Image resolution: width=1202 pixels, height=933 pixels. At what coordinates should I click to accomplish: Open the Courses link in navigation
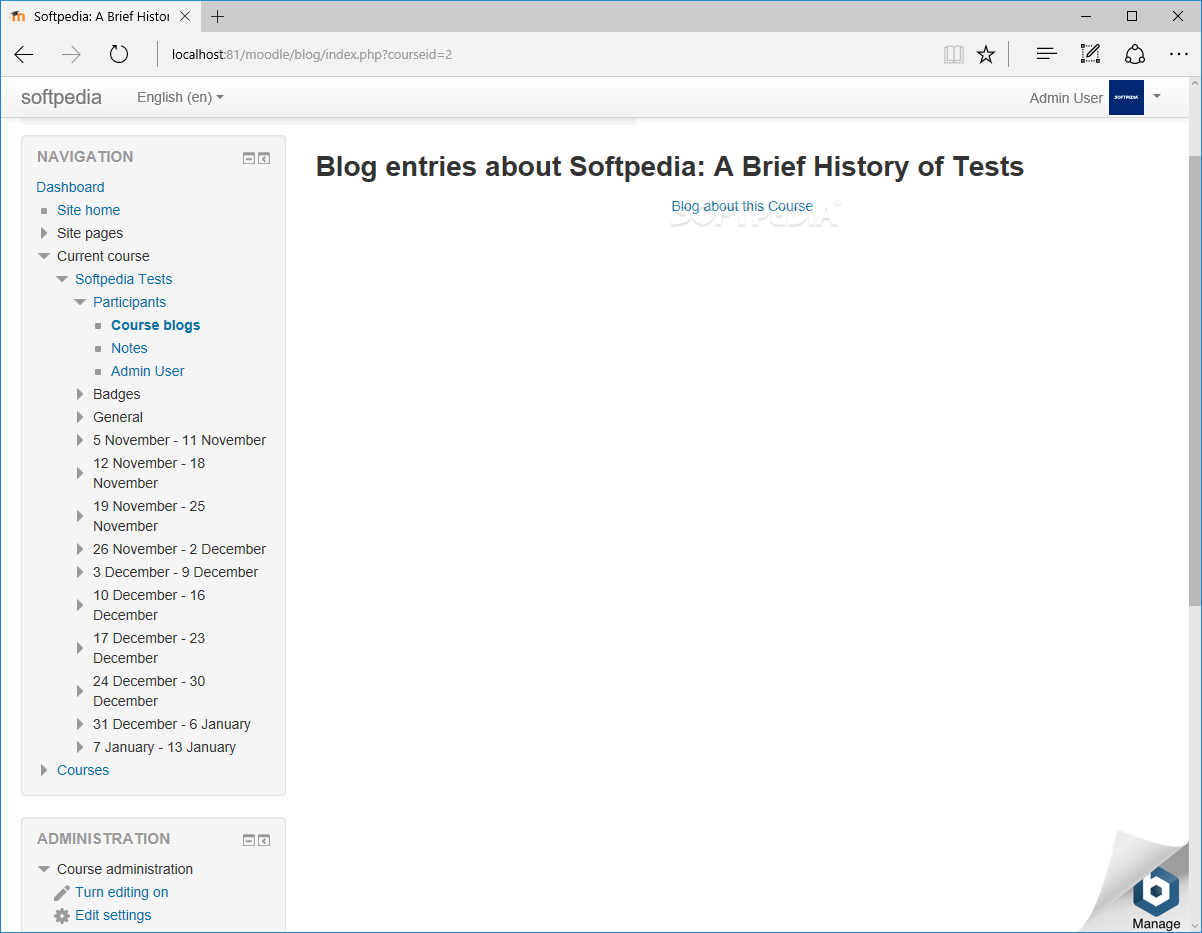(83, 770)
